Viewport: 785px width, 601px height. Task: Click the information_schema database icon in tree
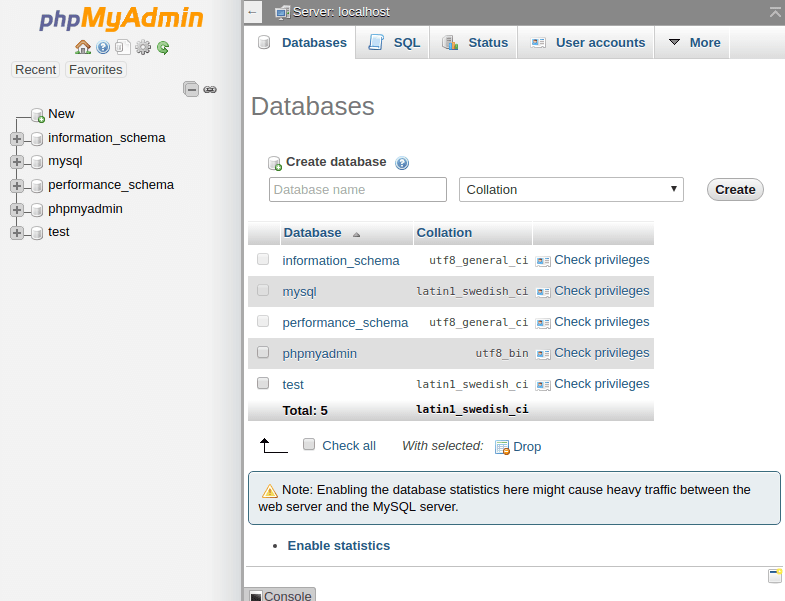coord(37,139)
